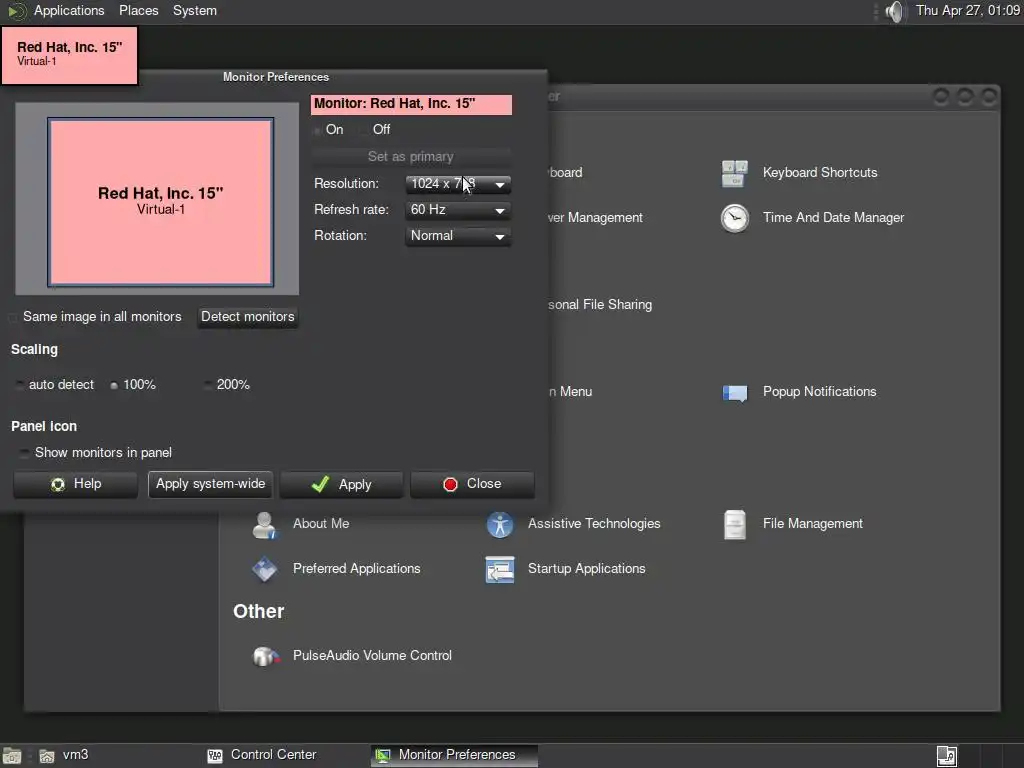Image resolution: width=1024 pixels, height=768 pixels.
Task: Open Assistive Technologies icon
Action: [x=500, y=524]
